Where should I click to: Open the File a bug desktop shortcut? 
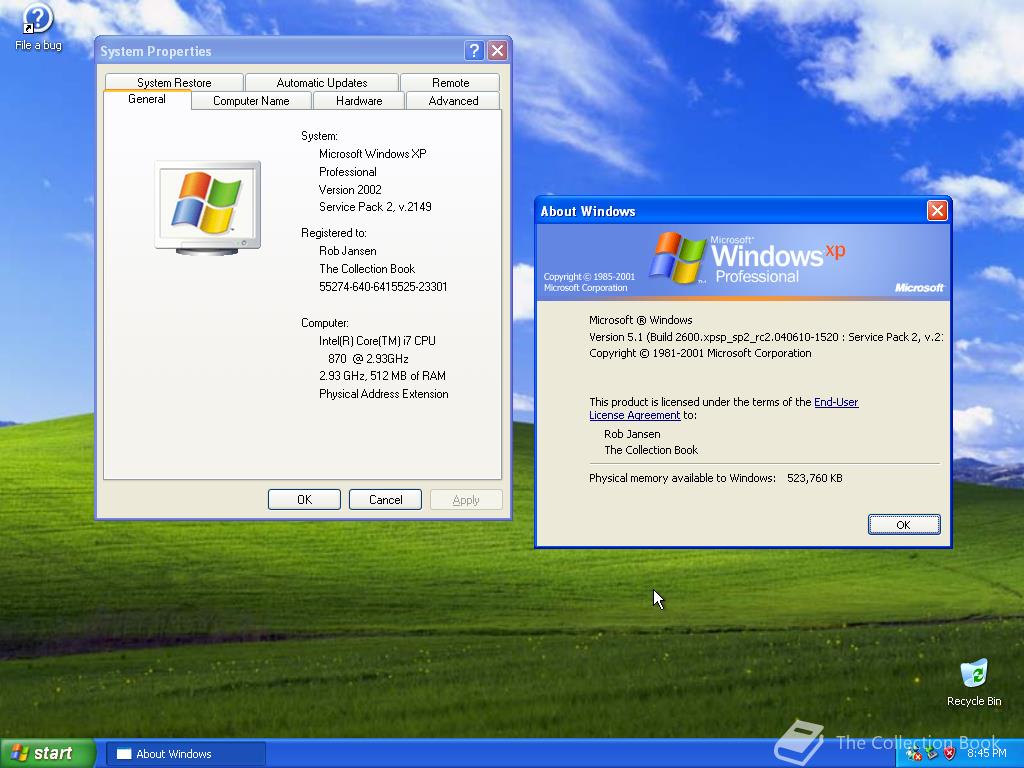click(x=38, y=26)
